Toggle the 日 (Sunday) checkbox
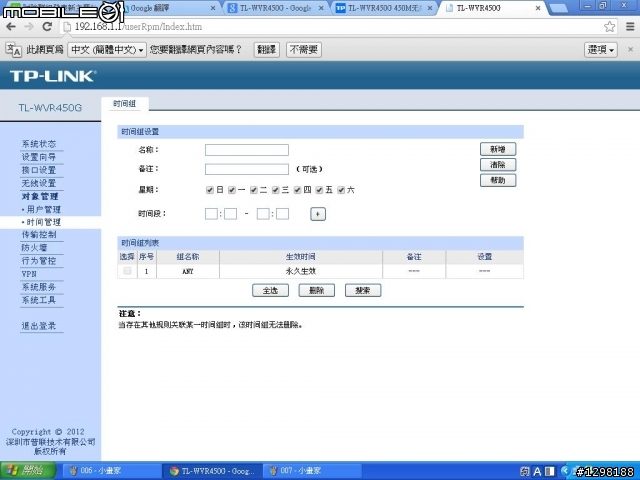 [210, 190]
